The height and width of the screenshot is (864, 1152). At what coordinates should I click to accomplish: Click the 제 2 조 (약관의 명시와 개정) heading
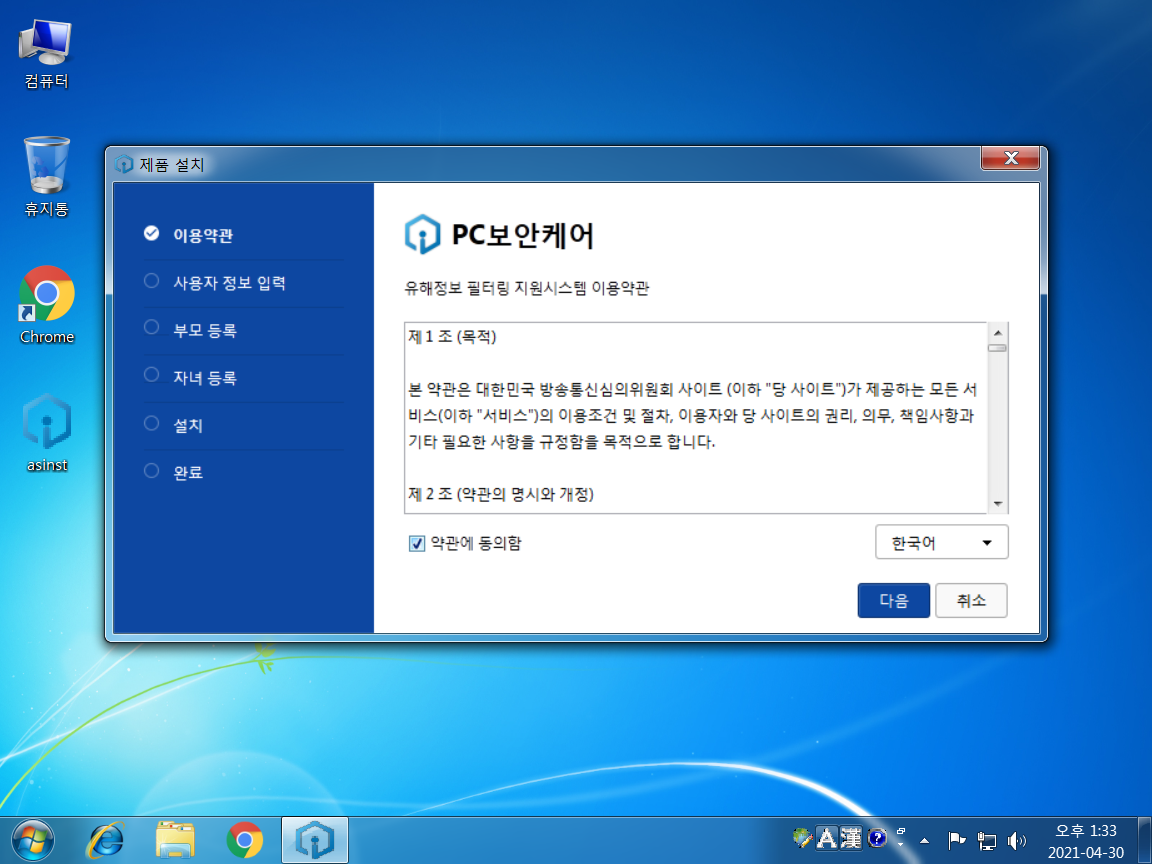(500, 494)
